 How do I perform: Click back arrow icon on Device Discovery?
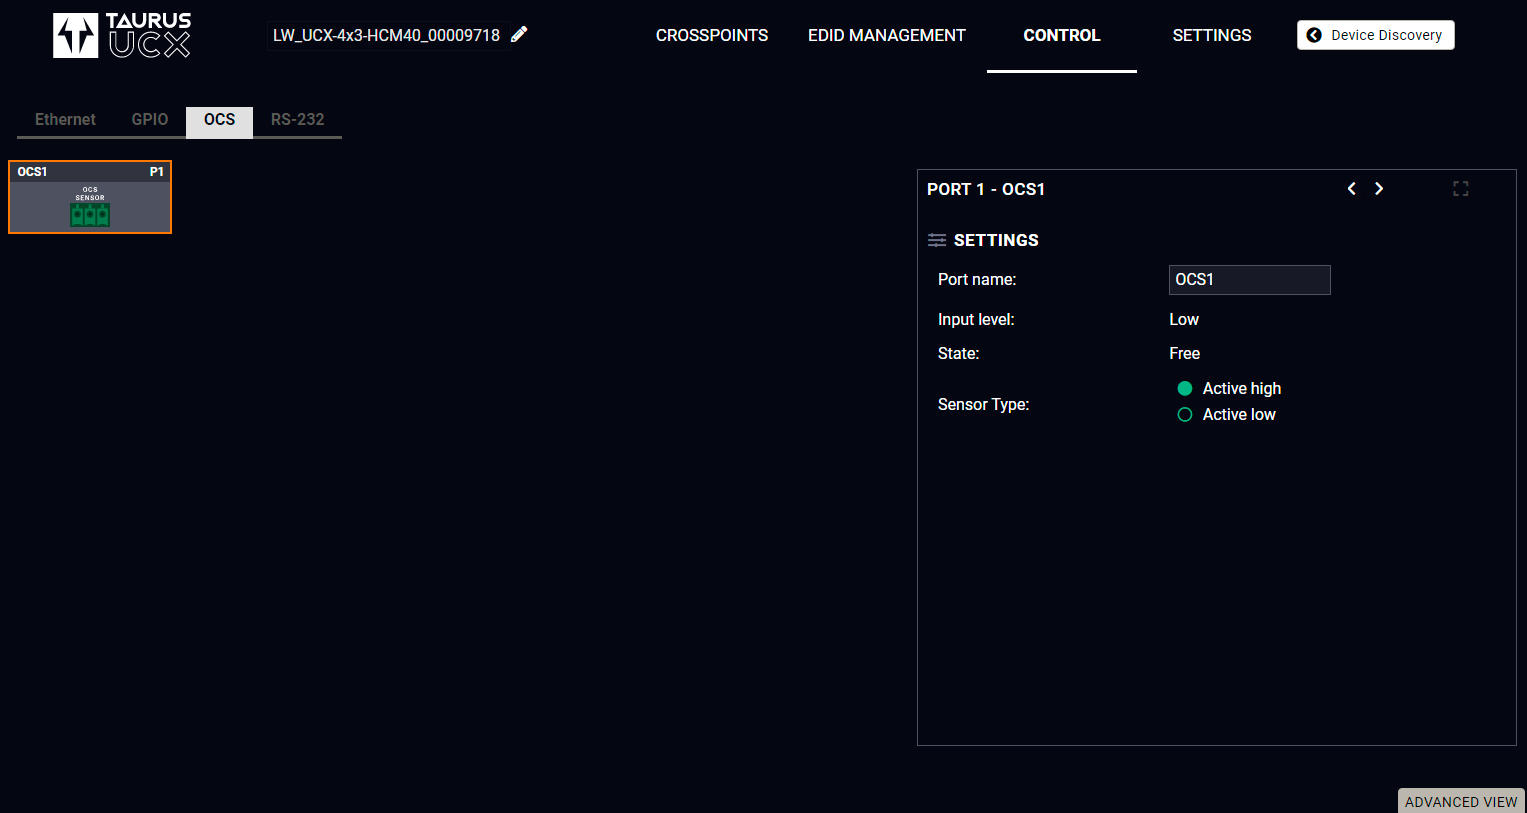[1314, 35]
